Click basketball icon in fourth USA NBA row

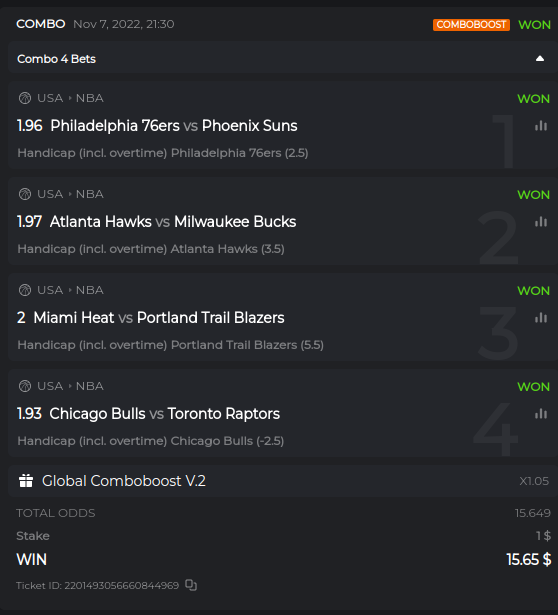25,386
